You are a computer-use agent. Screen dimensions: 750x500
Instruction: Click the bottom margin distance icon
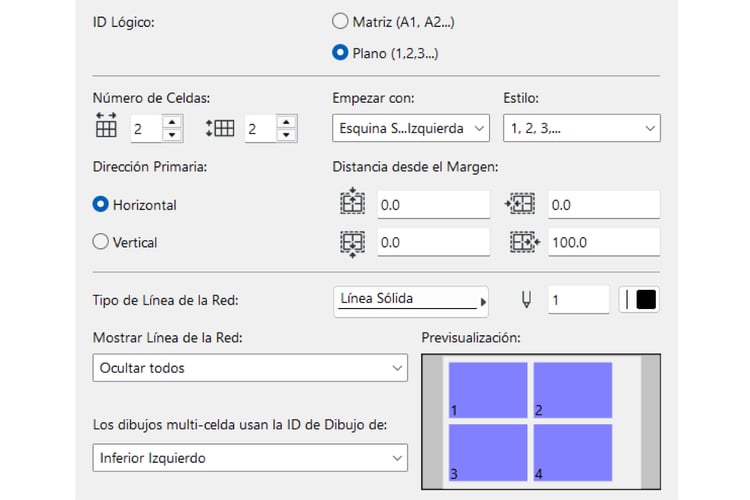point(354,242)
